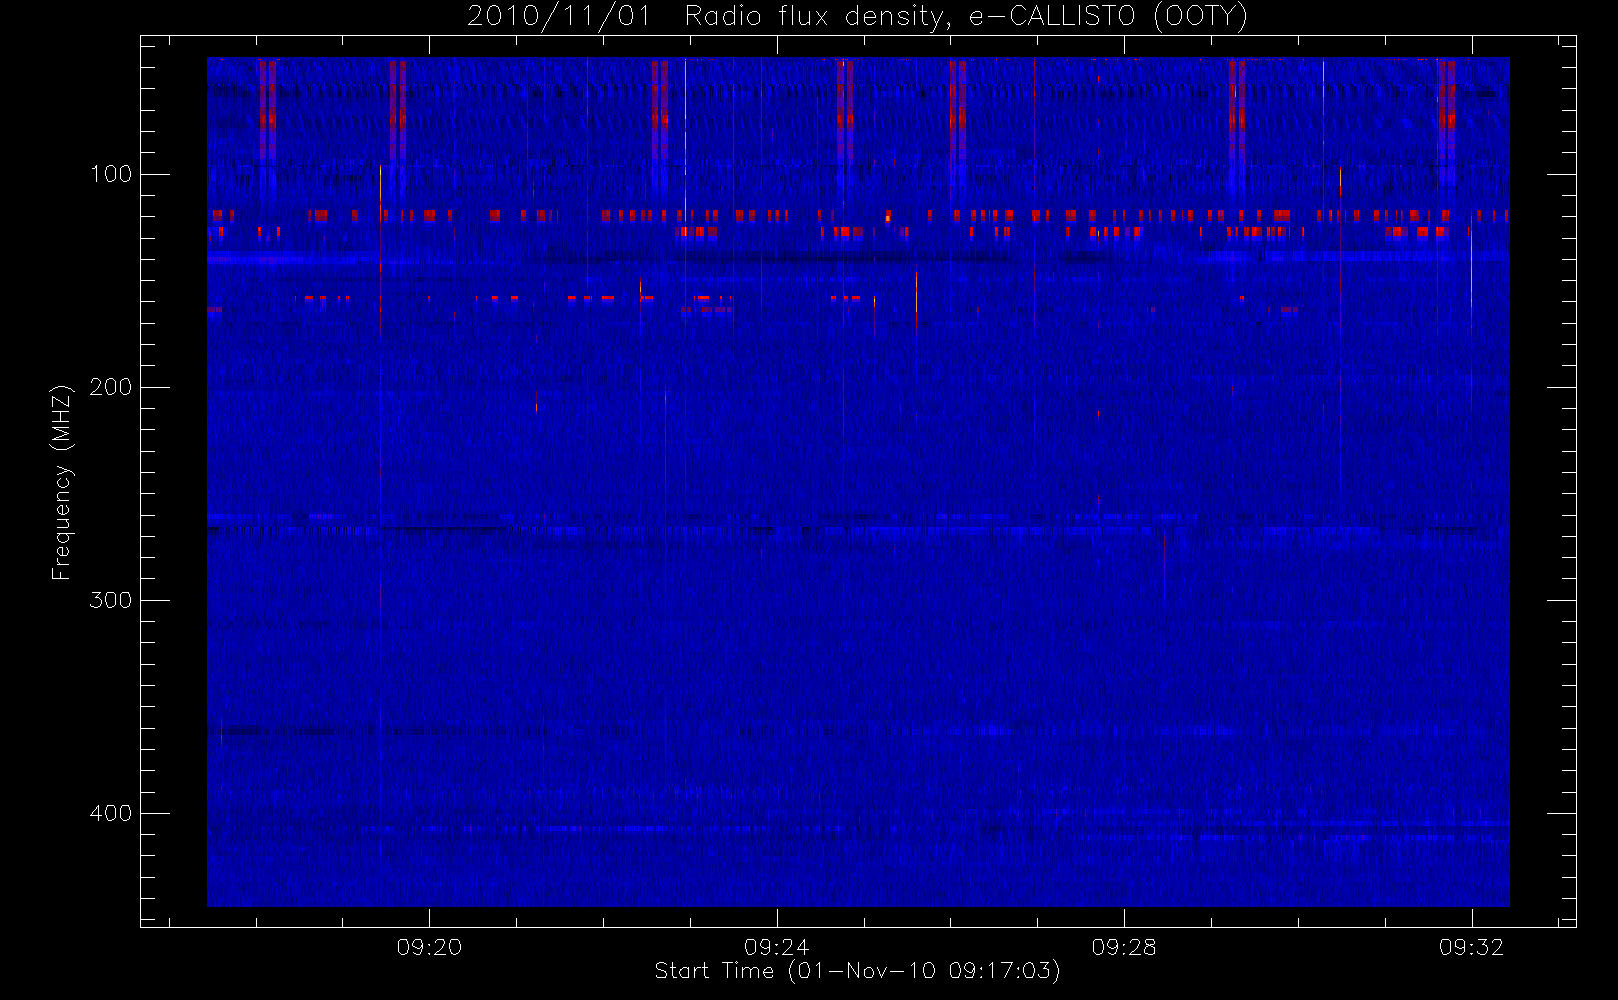Select the 300 MHz frequency tick label
This screenshot has height=1000, width=1618.
coord(111,600)
